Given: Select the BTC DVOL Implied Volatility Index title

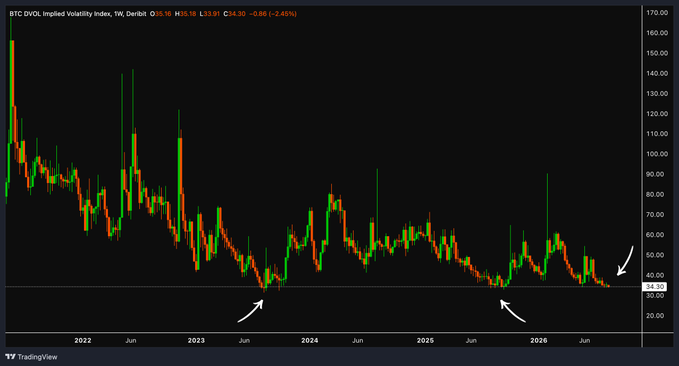Looking at the screenshot, I should [60, 14].
